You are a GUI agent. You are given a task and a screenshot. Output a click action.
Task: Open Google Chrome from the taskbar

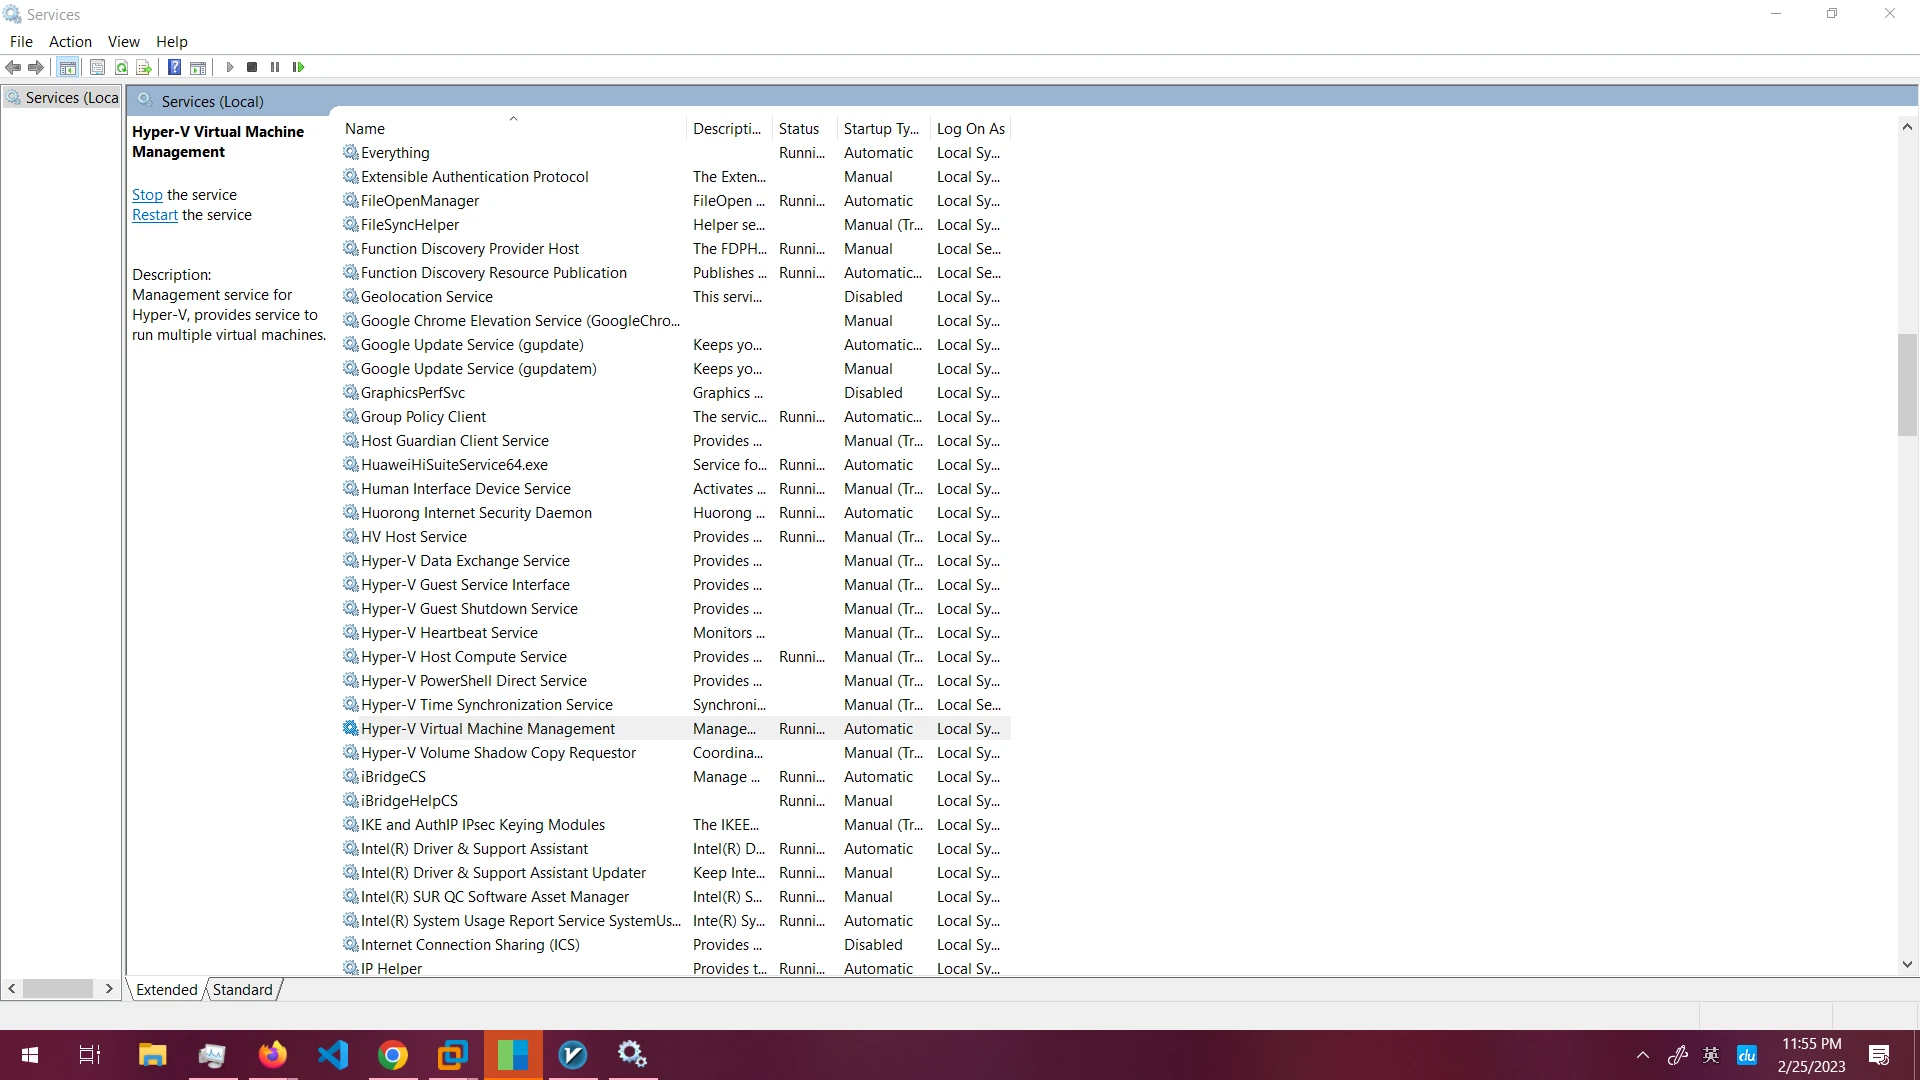[x=393, y=1054]
